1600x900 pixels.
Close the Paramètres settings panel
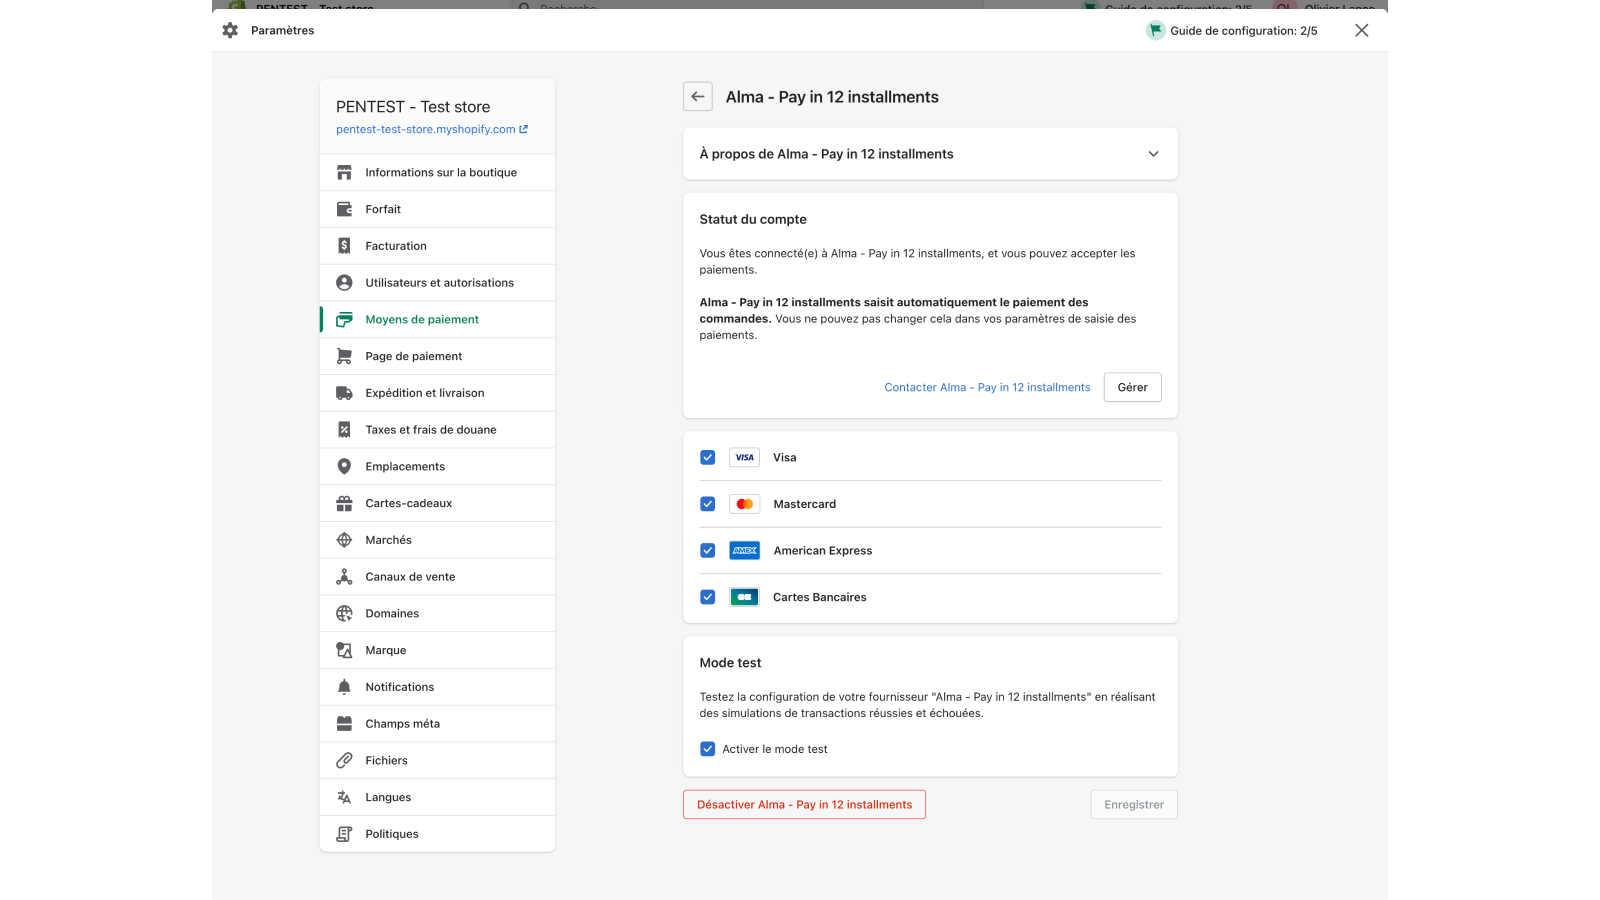[1361, 30]
